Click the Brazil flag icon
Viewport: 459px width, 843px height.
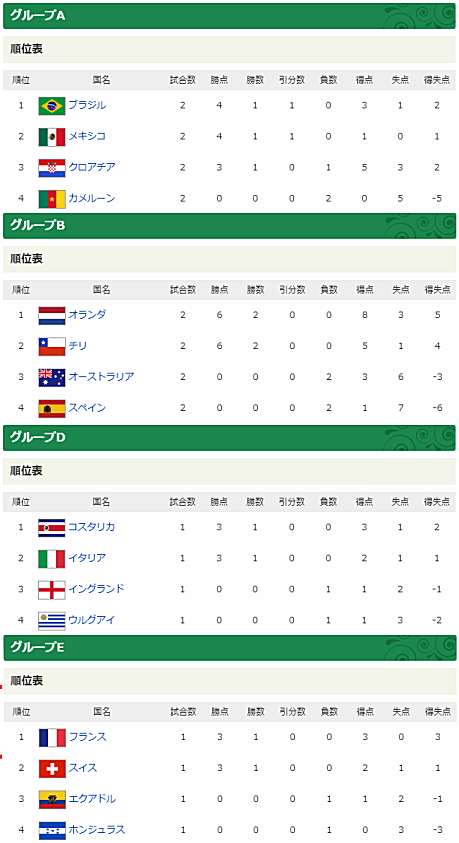(52, 106)
